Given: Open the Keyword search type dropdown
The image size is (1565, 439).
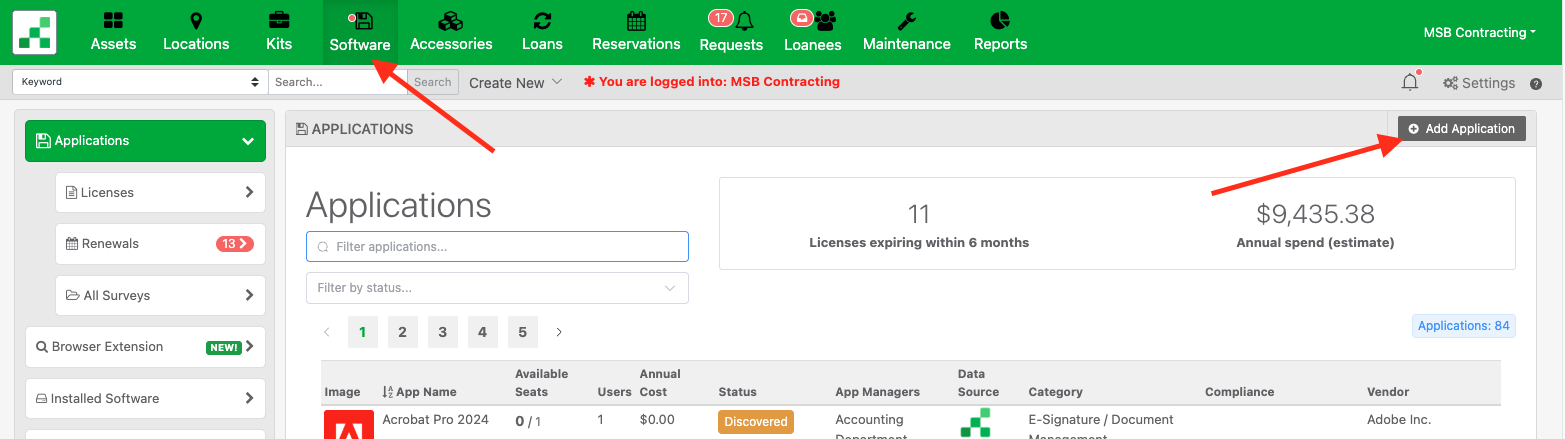Looking at the screenshot, I should click(140, 82).
